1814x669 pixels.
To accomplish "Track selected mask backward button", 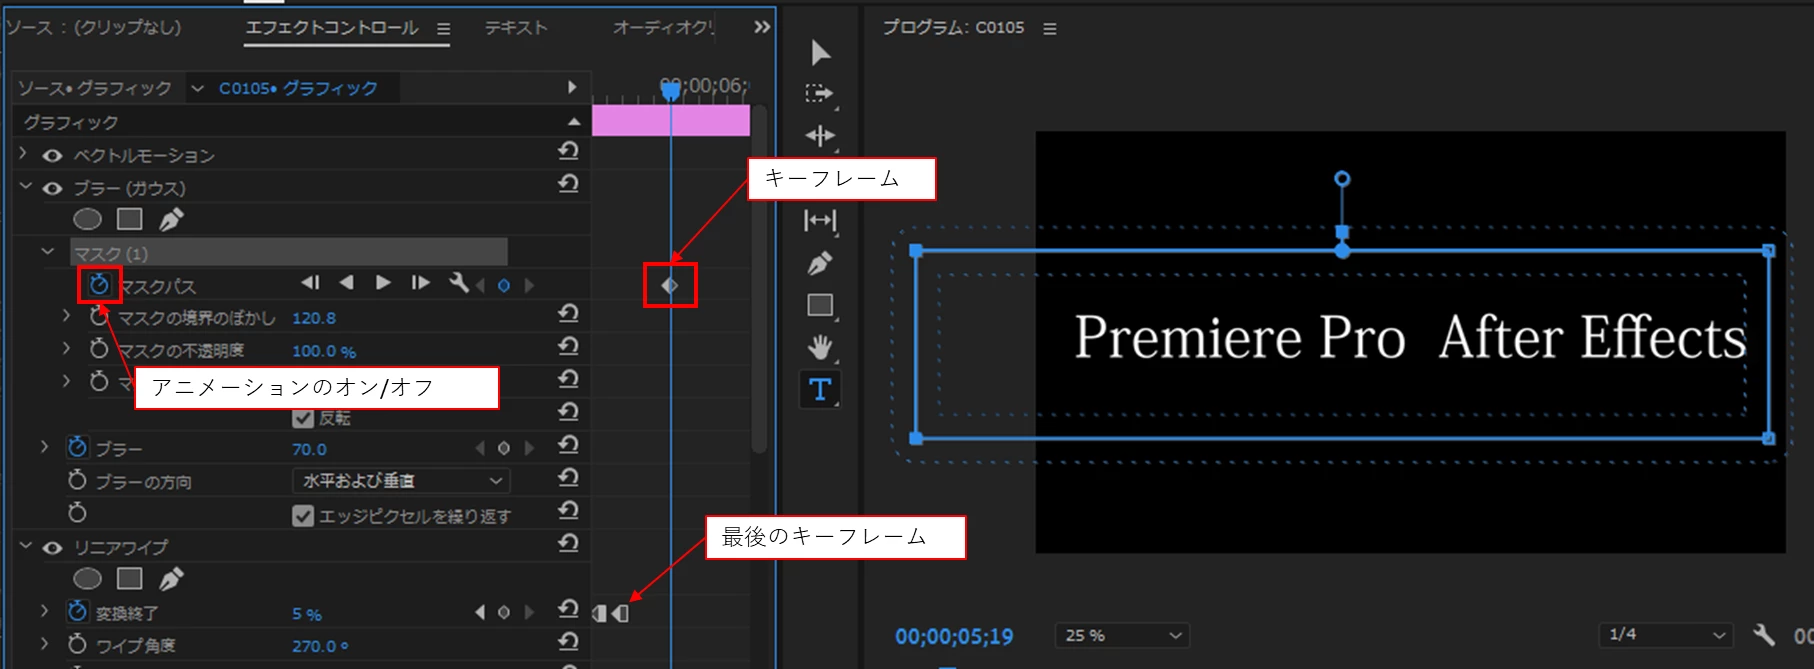I will [347, 283].
